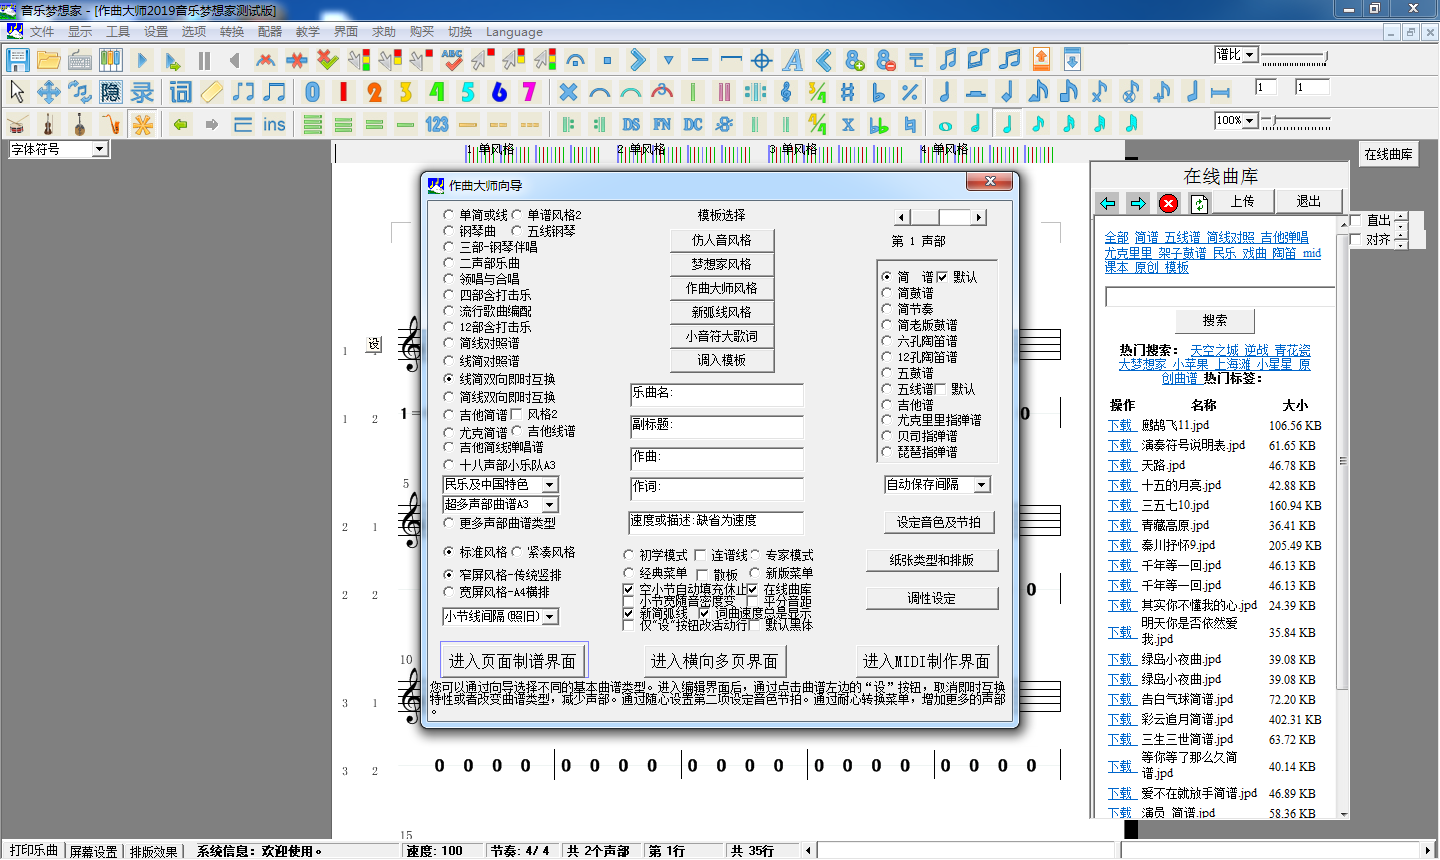Click the 进入页面制谱界面 button
This screenshot has height=860, width=1440.
click(x=512, y=661)
